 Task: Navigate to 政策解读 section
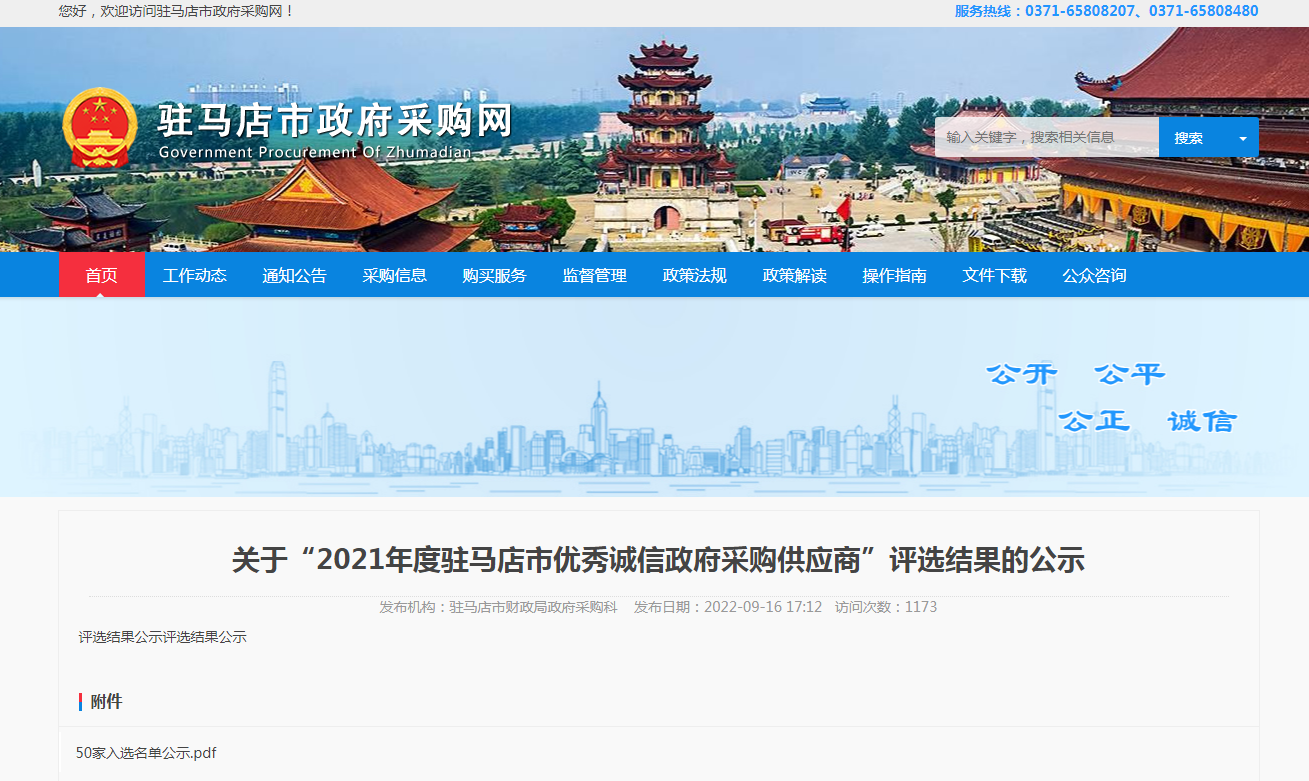coord(795,275)
